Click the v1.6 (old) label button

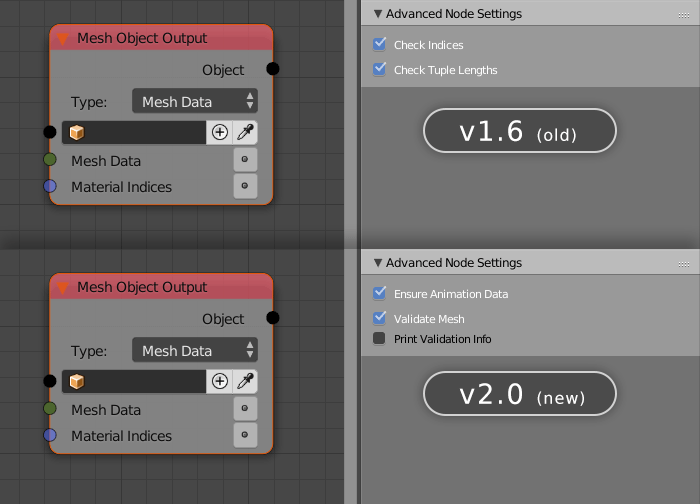[x=520, y=131]
